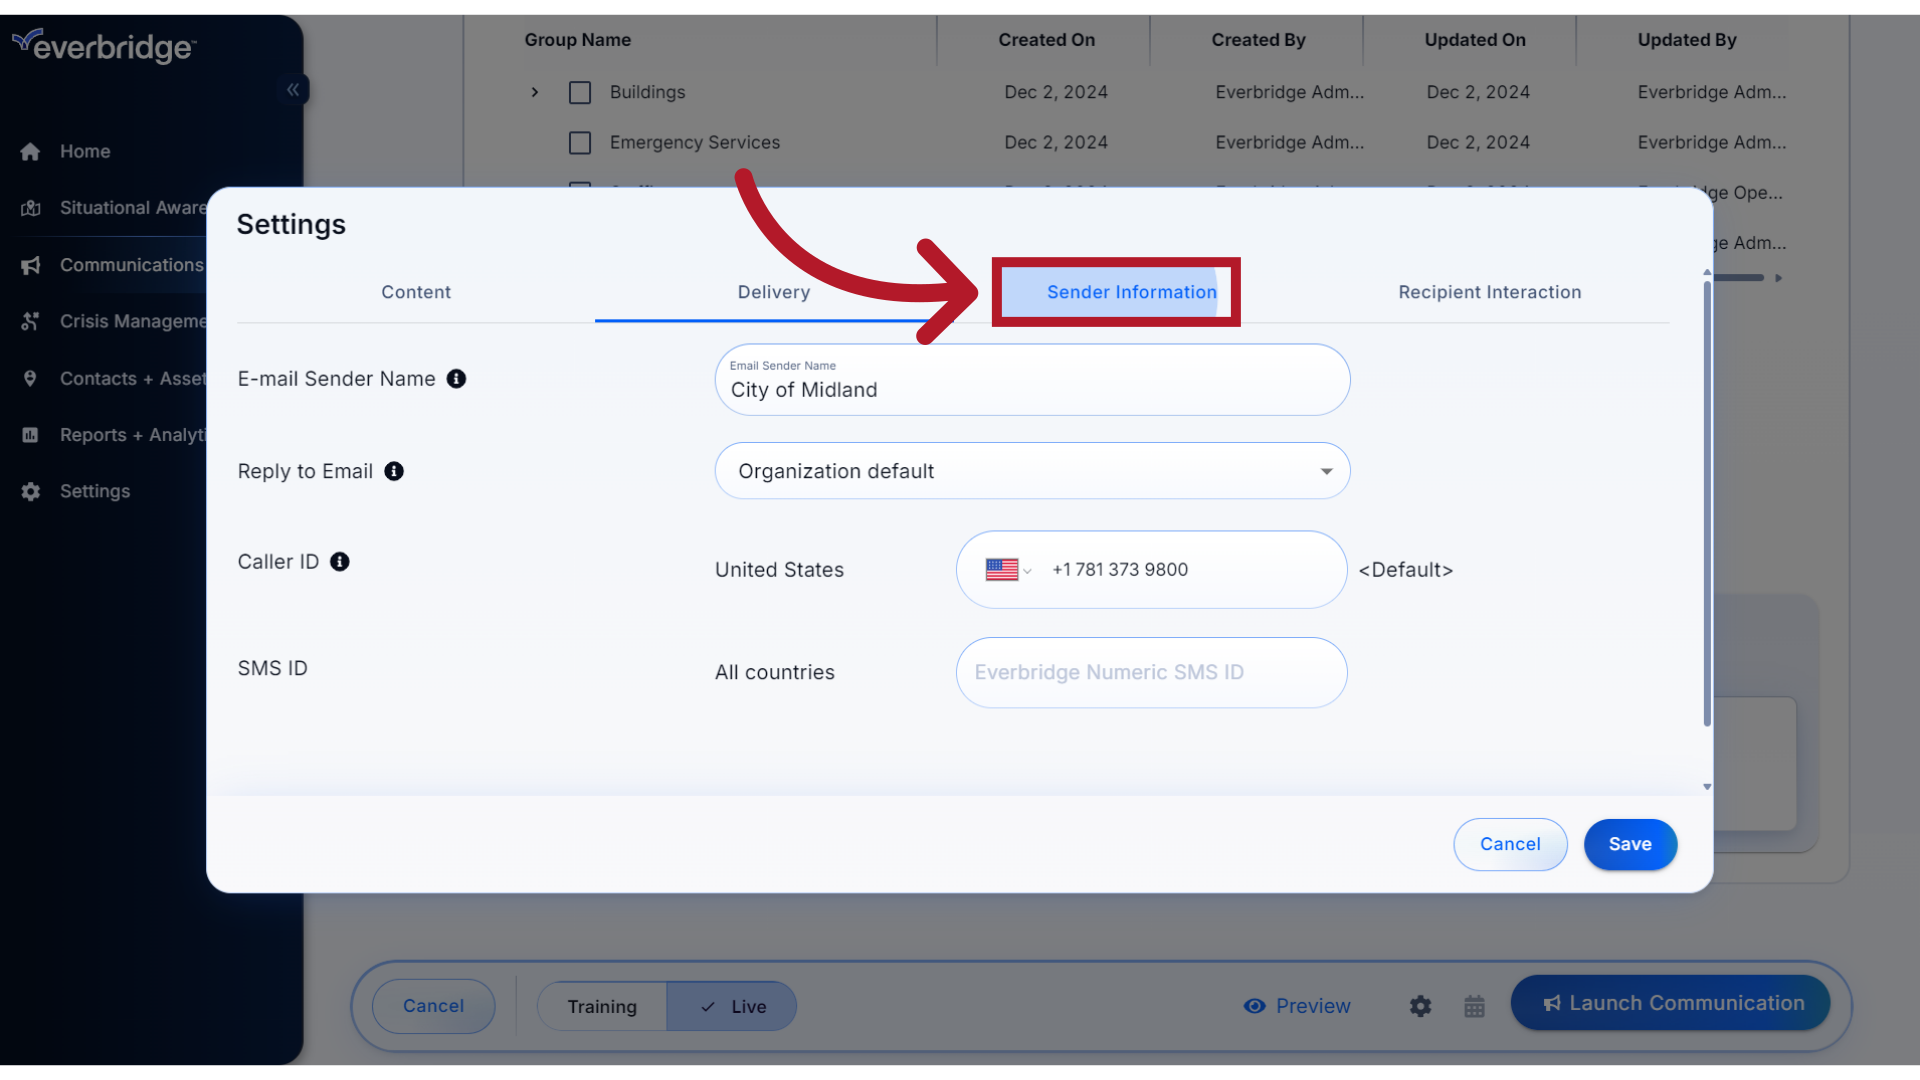Click the <Default> caller ID label
The image size is (1920, 1080).
click(x=1406, y=570)
